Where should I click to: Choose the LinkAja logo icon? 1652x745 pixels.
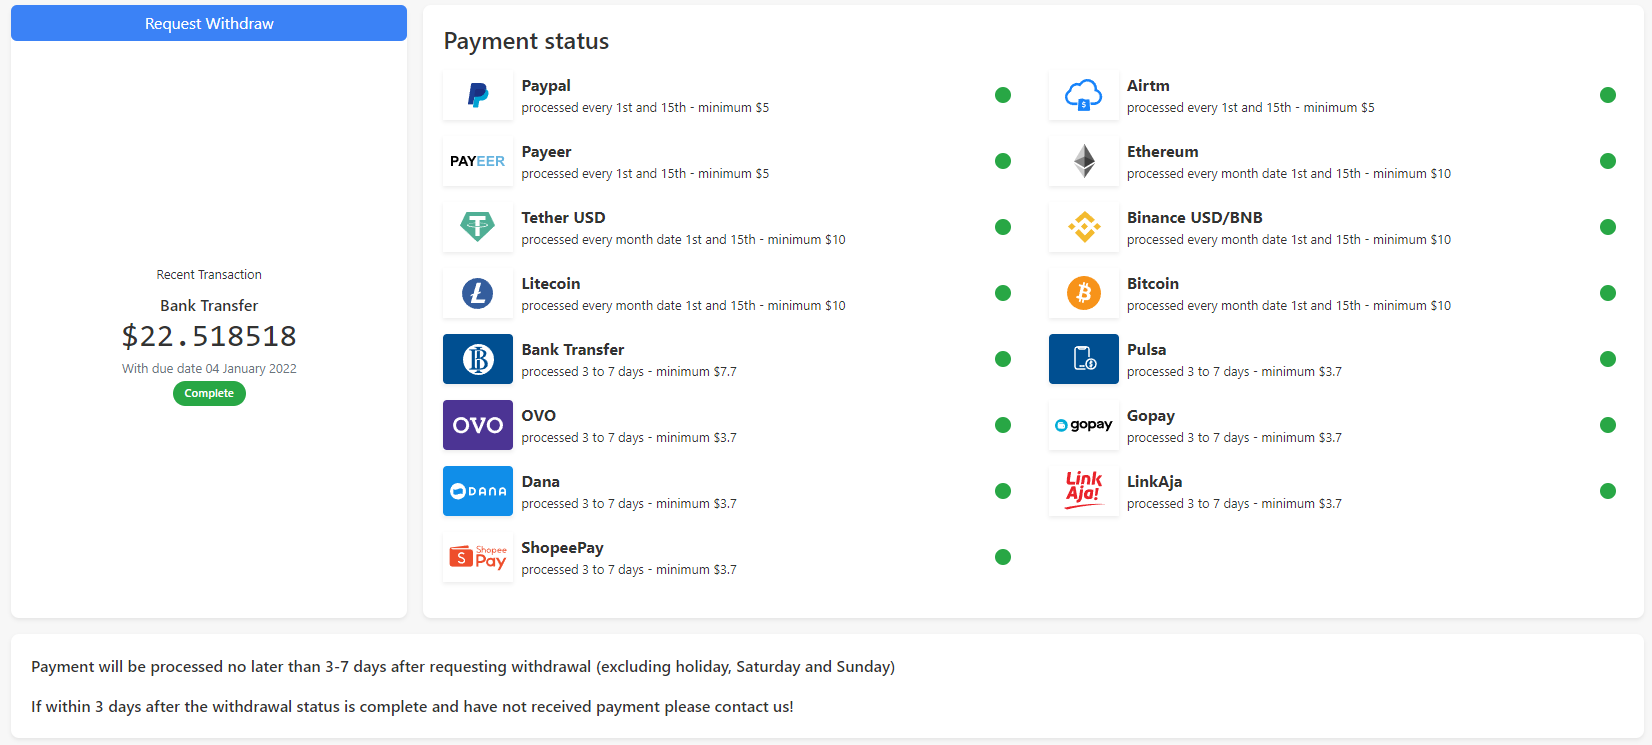click(x=1084, y=491)
